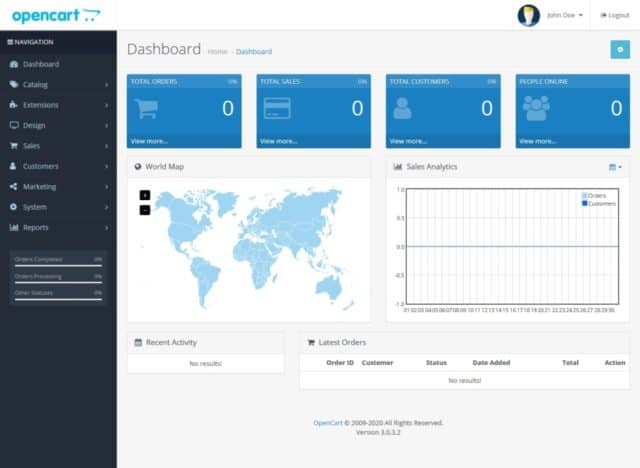This screenshot has height=468, width=640.
Task: Click the shopping cart icon in Total Orders
Action: click(146, 108)
